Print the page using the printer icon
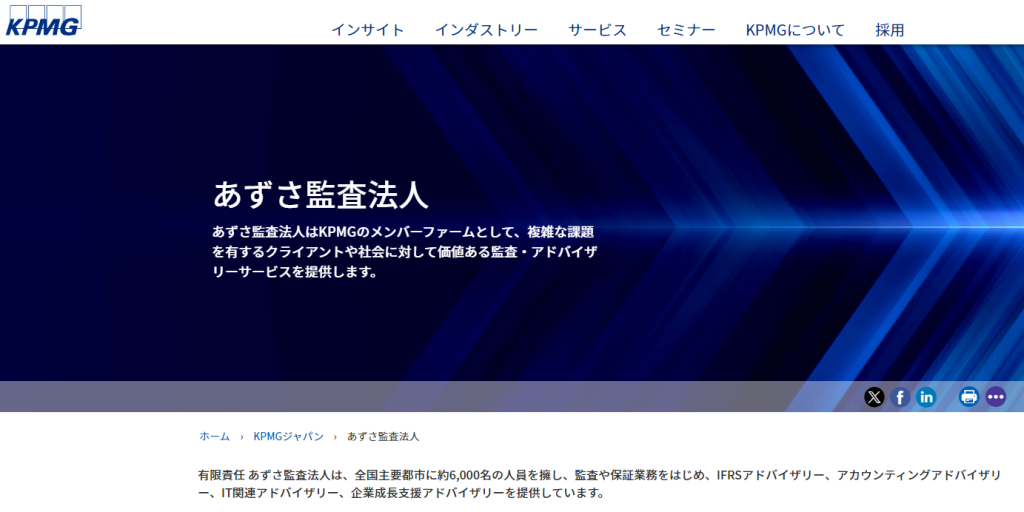The image size is (1024, 512). [968, 397]
